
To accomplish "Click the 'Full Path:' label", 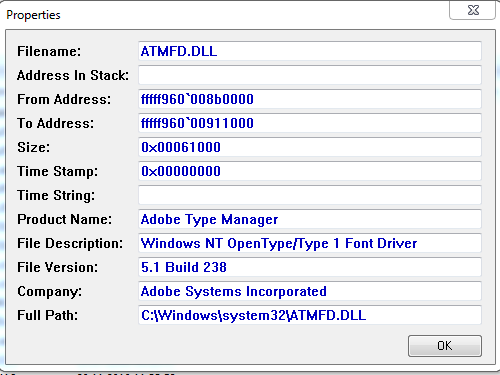I will (48, 315).
